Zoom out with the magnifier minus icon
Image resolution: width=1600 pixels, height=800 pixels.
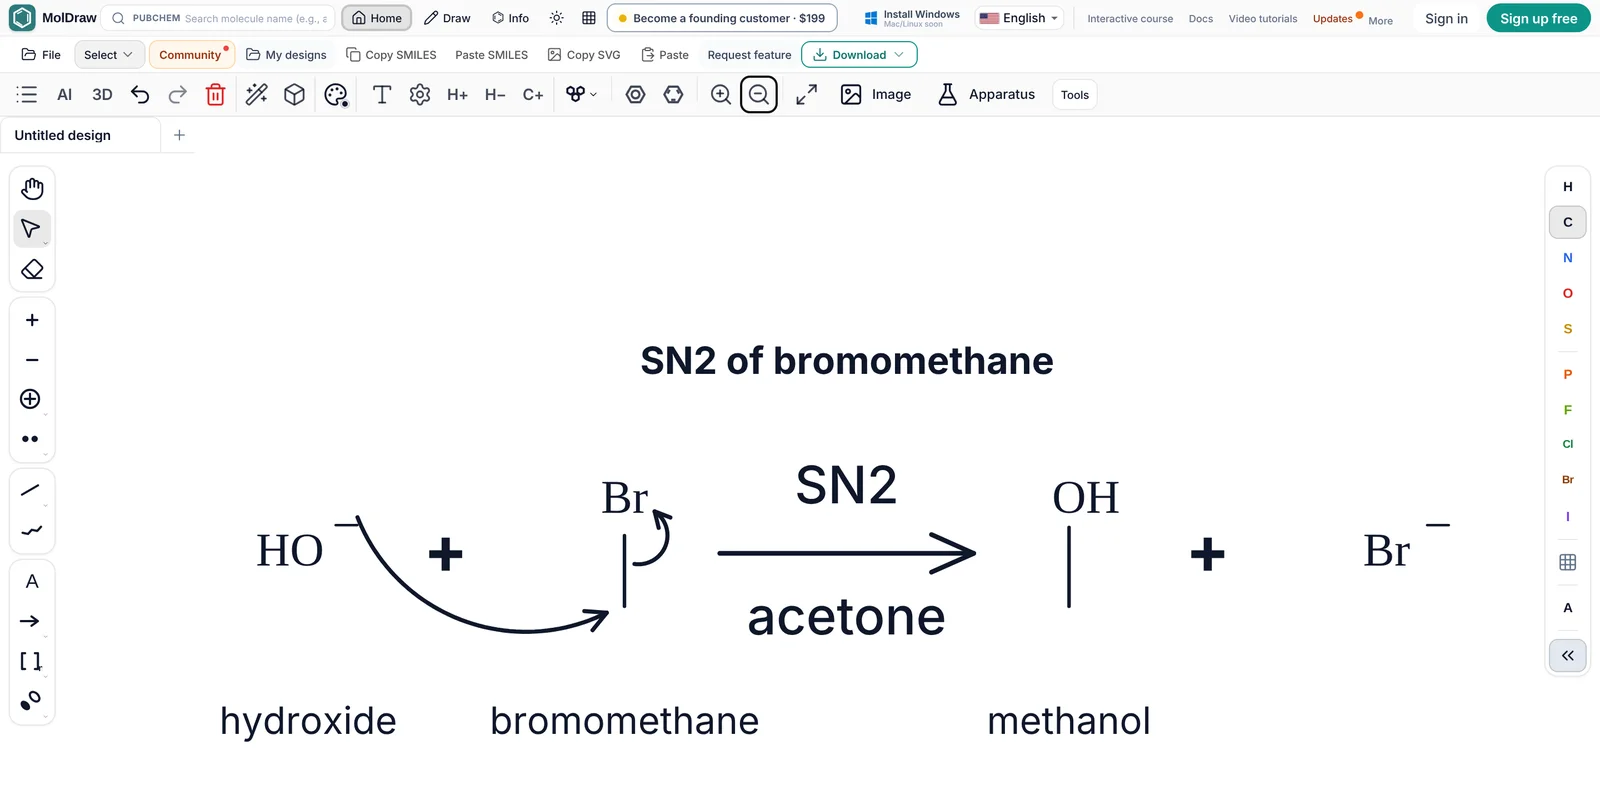click(x=759, y=95)
